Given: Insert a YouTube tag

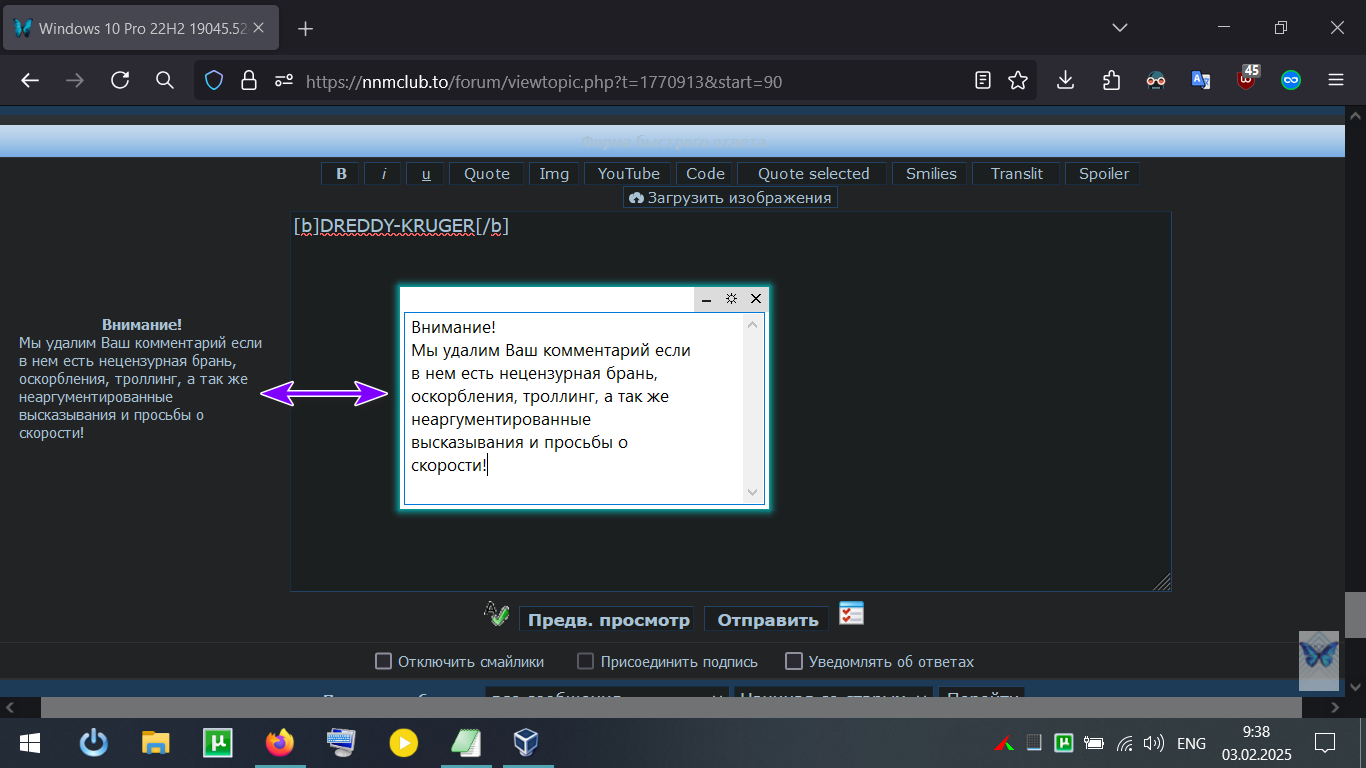Looking at the screenshot, I should tap(629, 174).
